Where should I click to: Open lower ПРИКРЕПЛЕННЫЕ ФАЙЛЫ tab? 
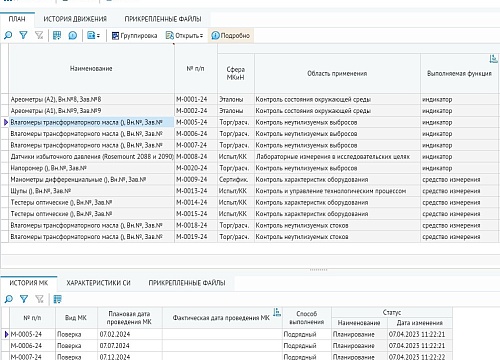click(x=187, y=283)
